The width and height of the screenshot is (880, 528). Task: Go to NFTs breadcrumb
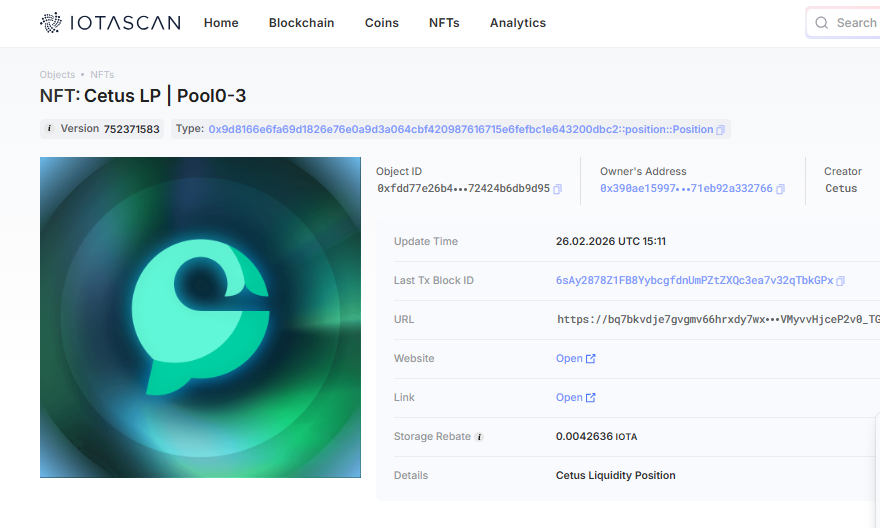click(x=102, y=75)
